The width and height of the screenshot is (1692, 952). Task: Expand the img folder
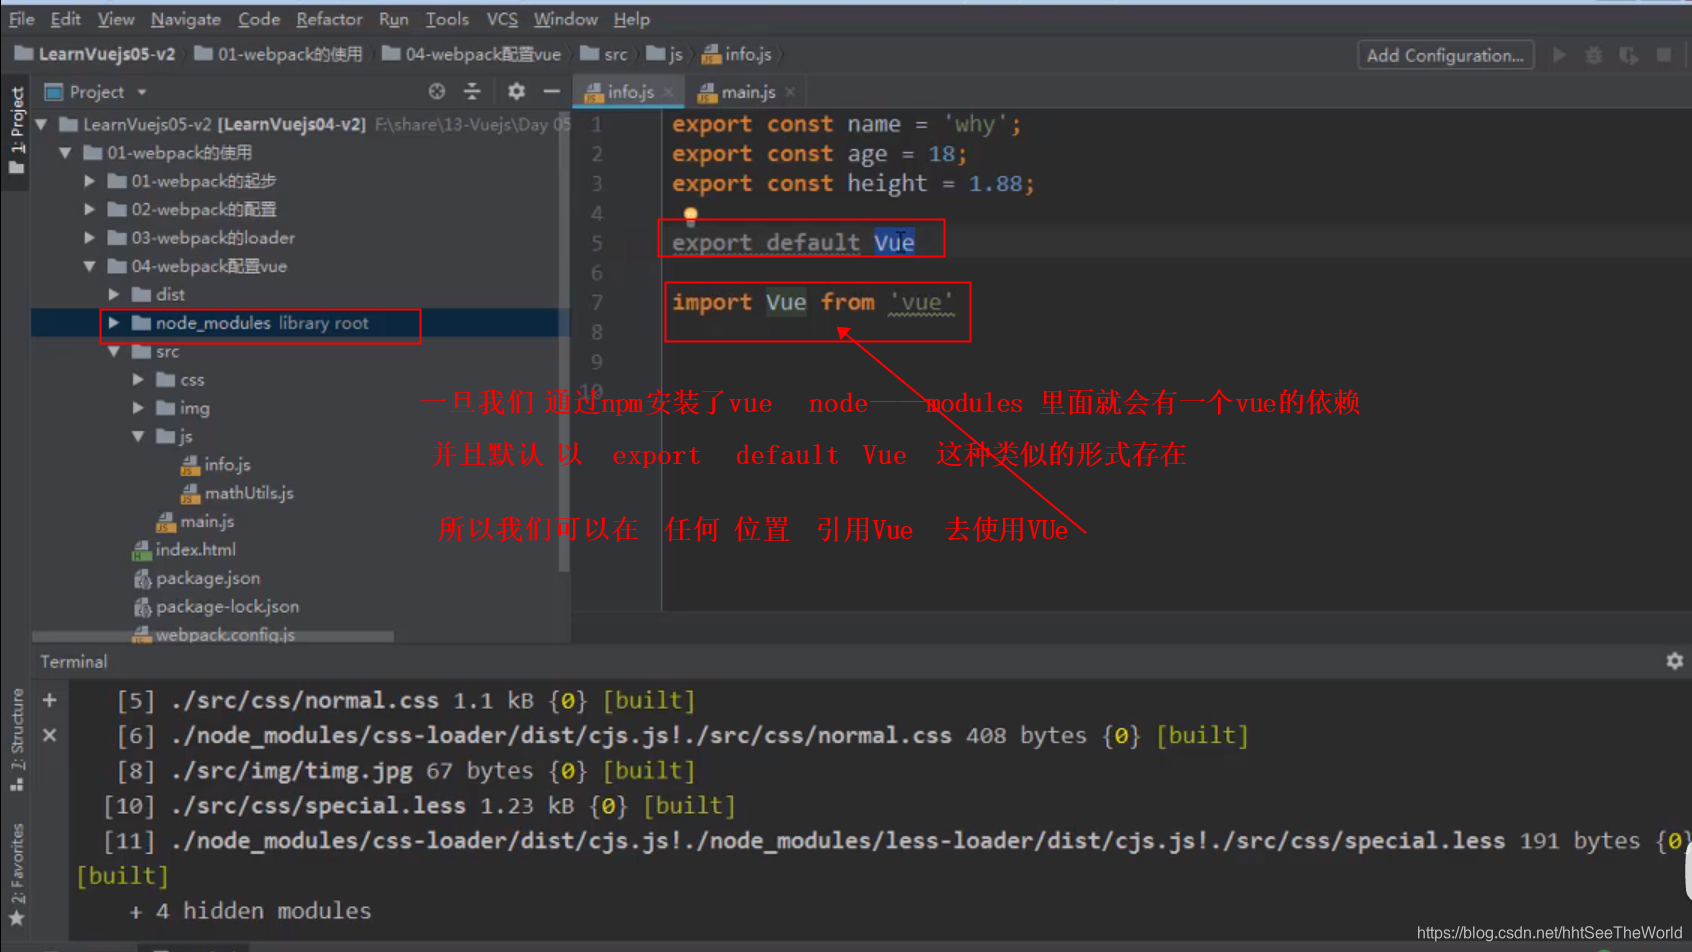coord(138,408)
